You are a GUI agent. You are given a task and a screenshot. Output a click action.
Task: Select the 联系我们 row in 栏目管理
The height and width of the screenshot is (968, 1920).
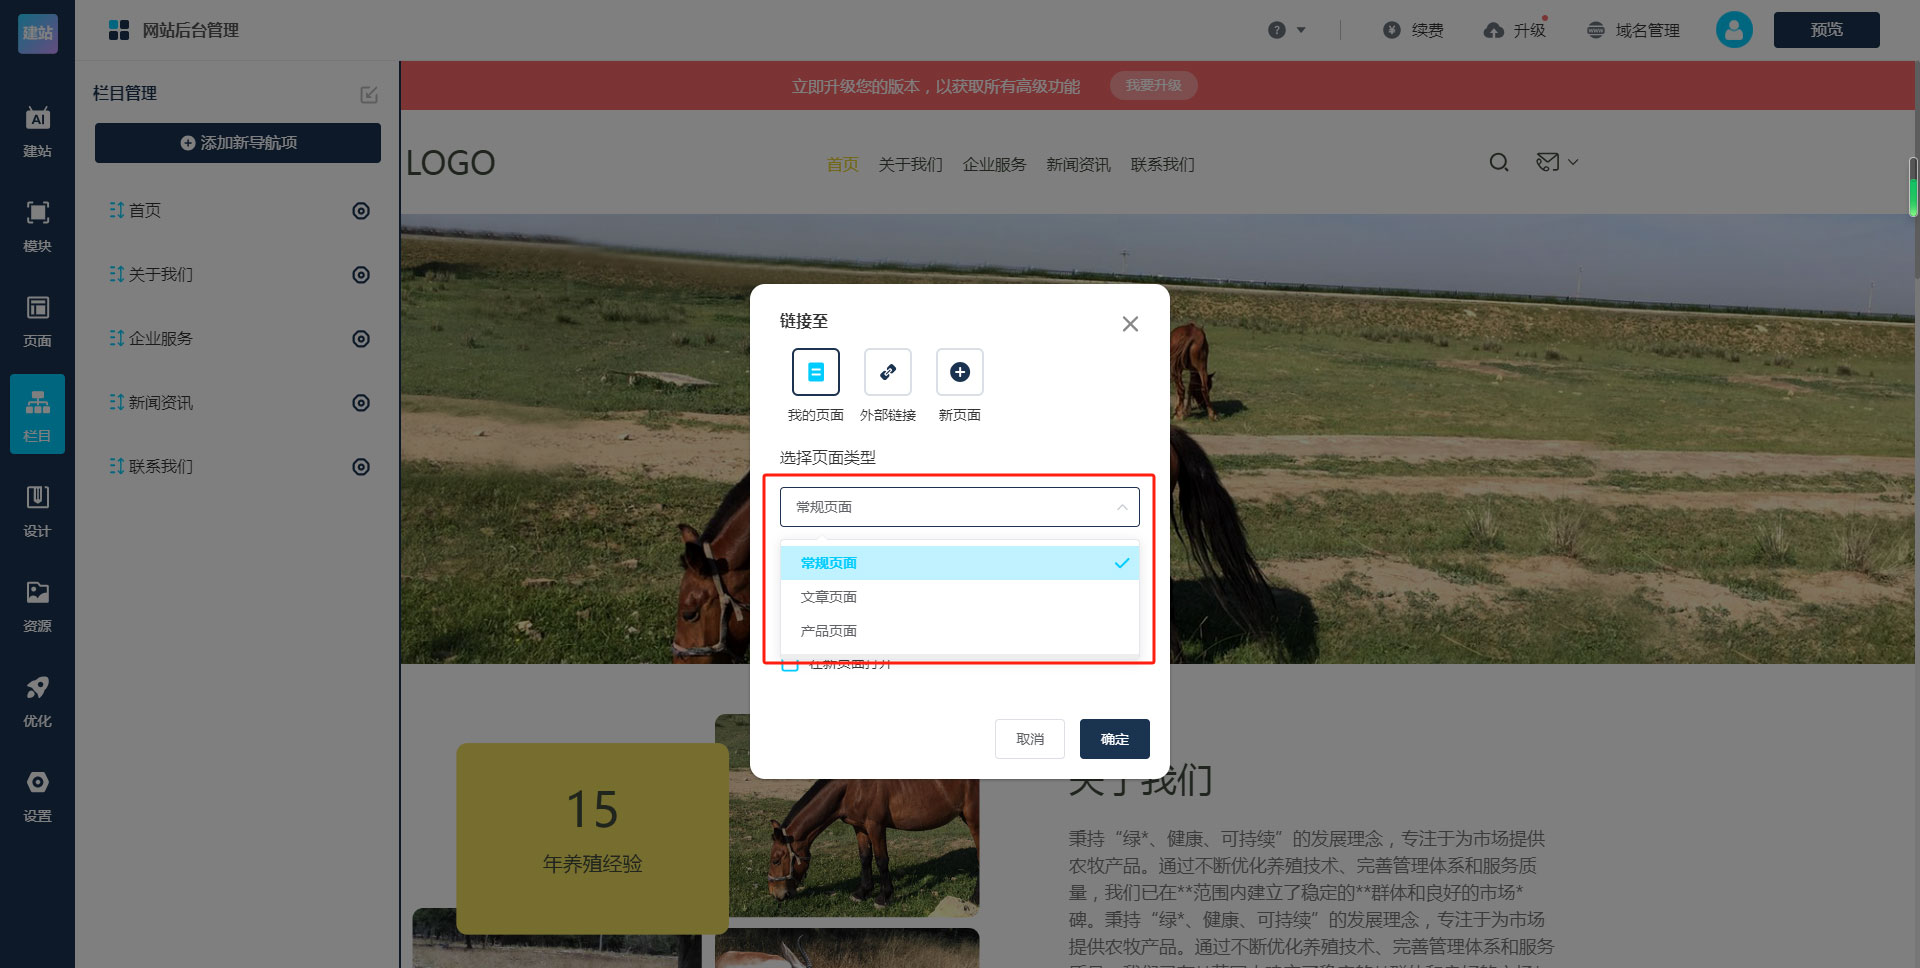pyautogui.click(x=238, y=467)
